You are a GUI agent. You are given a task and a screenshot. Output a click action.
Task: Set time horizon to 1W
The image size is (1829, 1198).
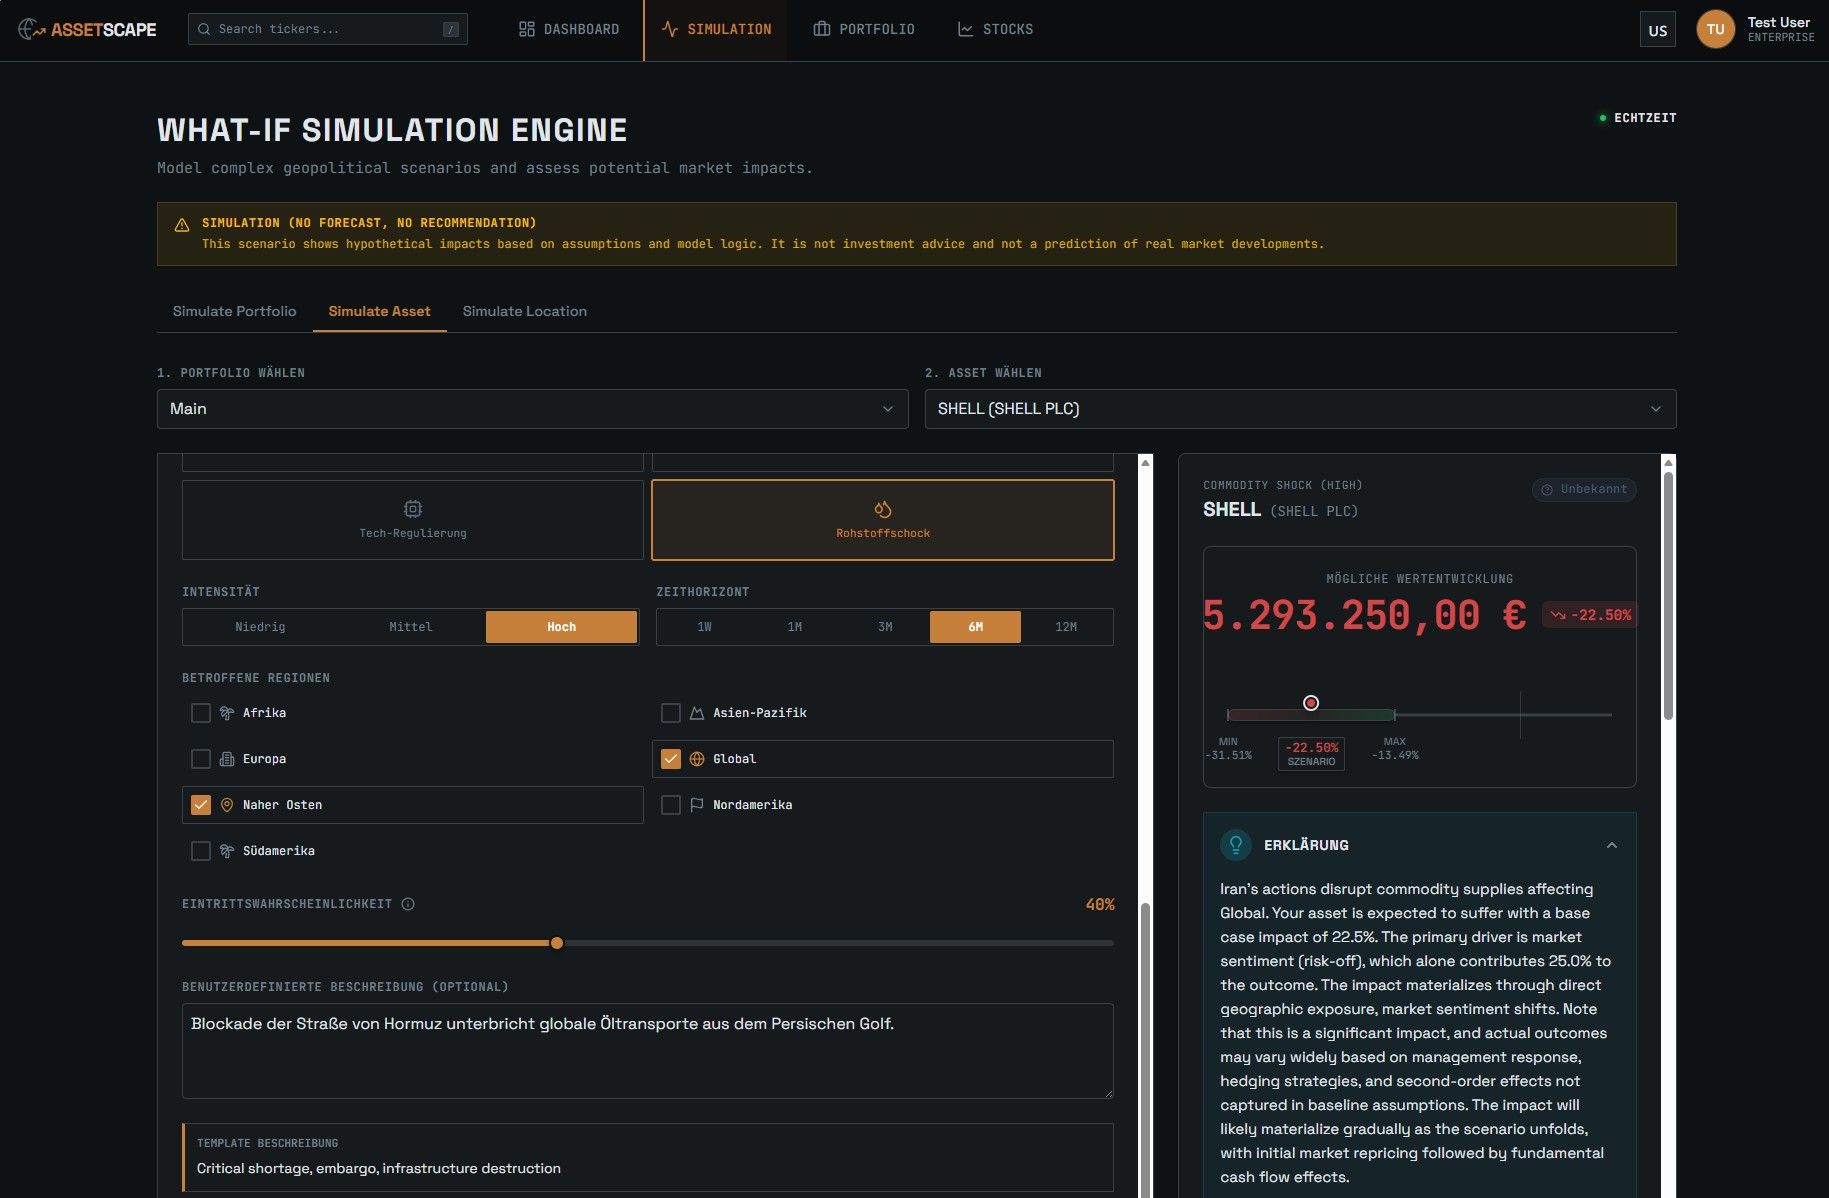[x=704, y=627]
